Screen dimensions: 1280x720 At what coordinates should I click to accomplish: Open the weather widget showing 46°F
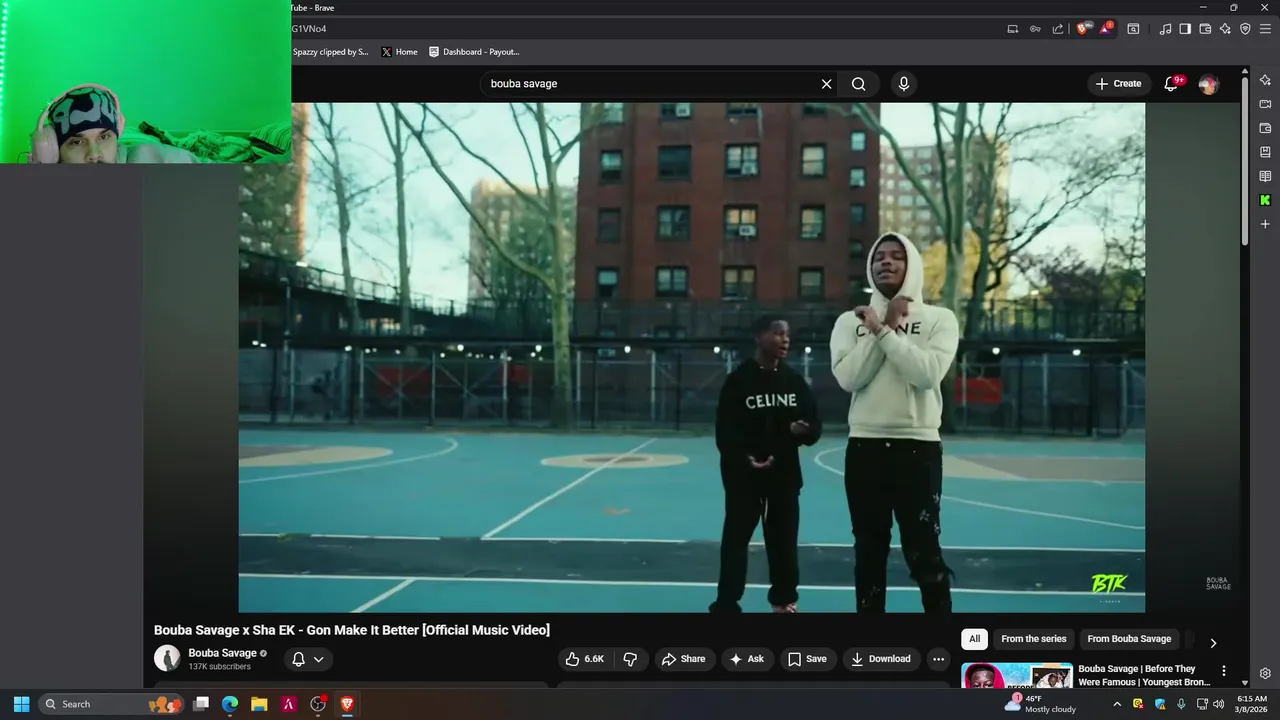[x=1040, y=704]
